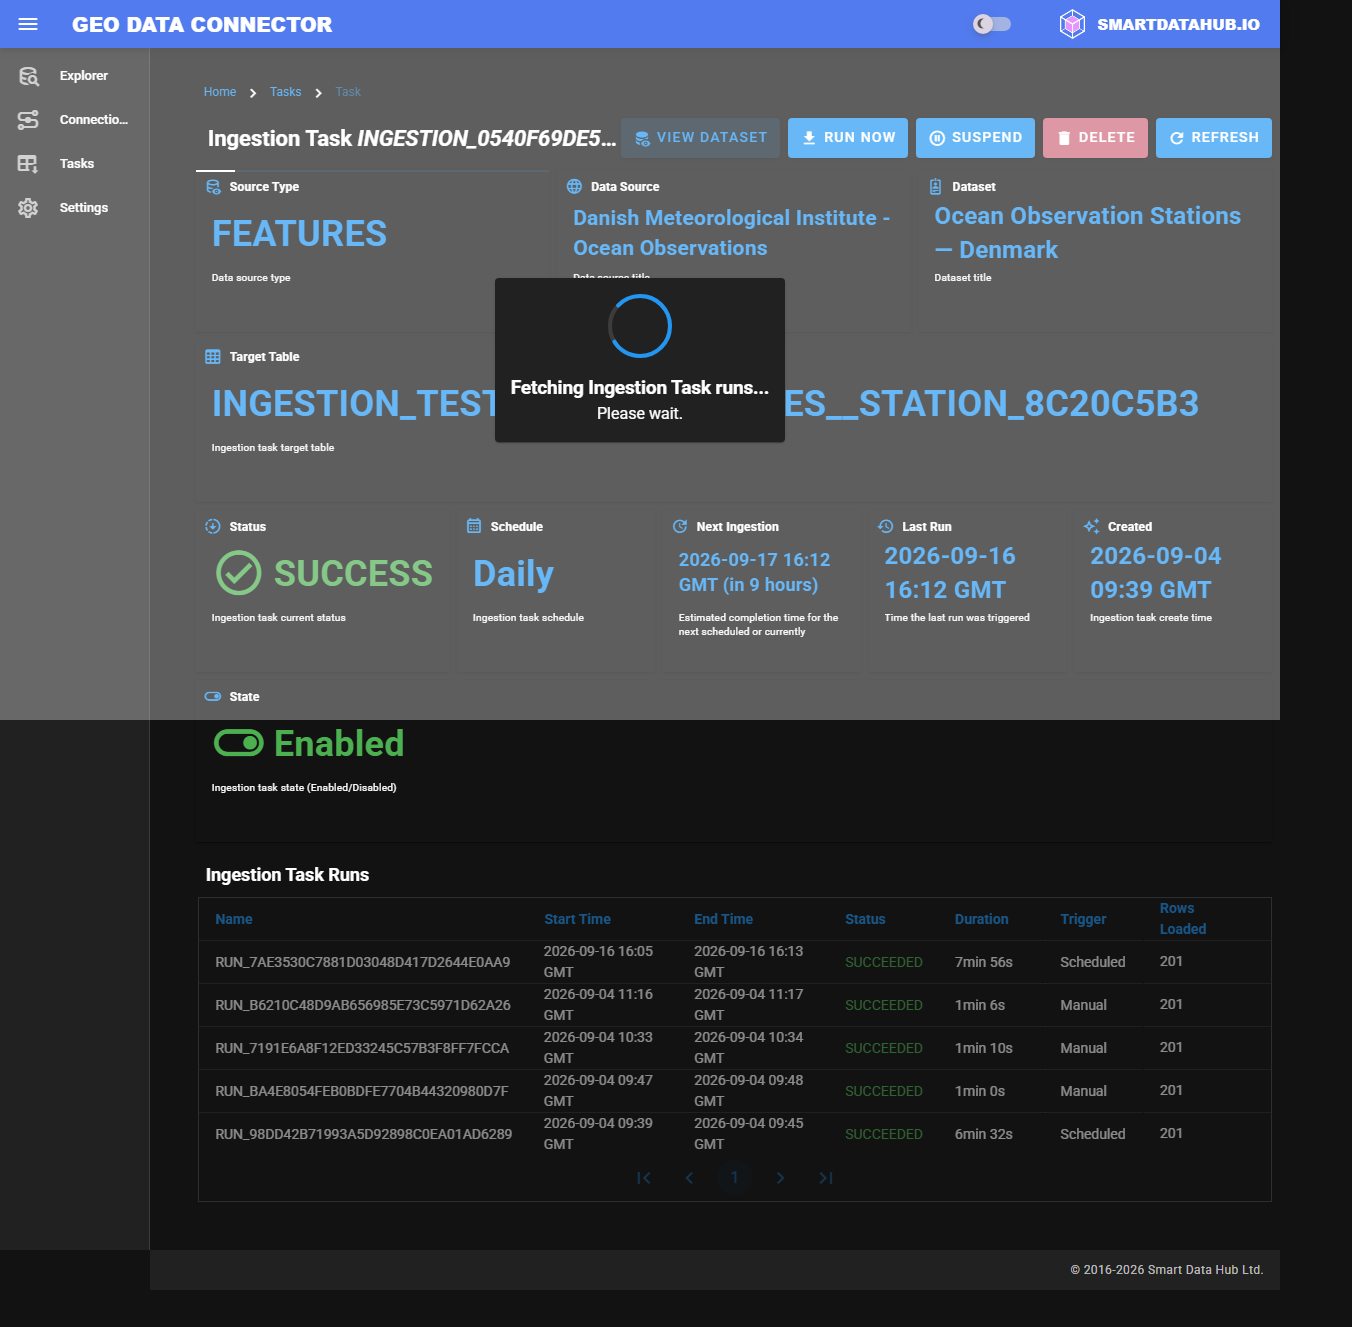Click the Ingestion Task Runs heading
1352x1327 pixels.
pyautogui.click(x=287, y=875)
